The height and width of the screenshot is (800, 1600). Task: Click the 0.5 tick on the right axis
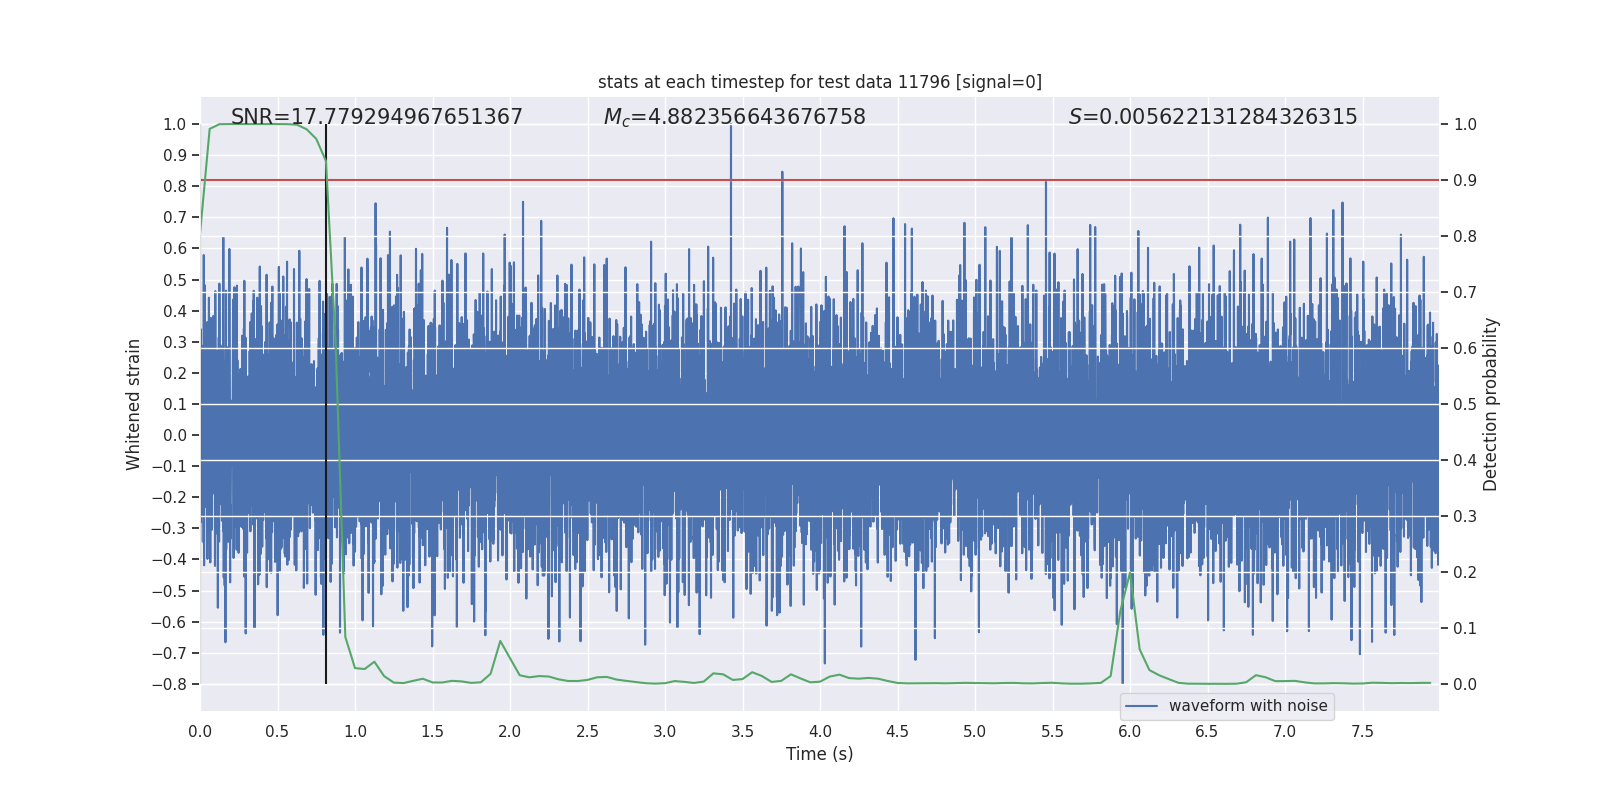click(1465, 404)
